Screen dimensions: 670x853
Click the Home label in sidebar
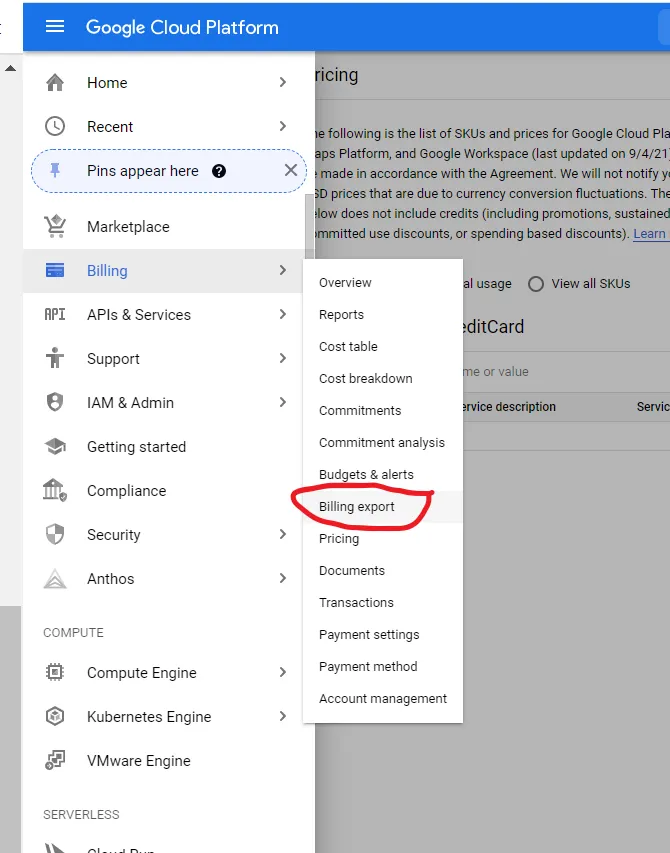pyautogui.click(x=107, y=83)
